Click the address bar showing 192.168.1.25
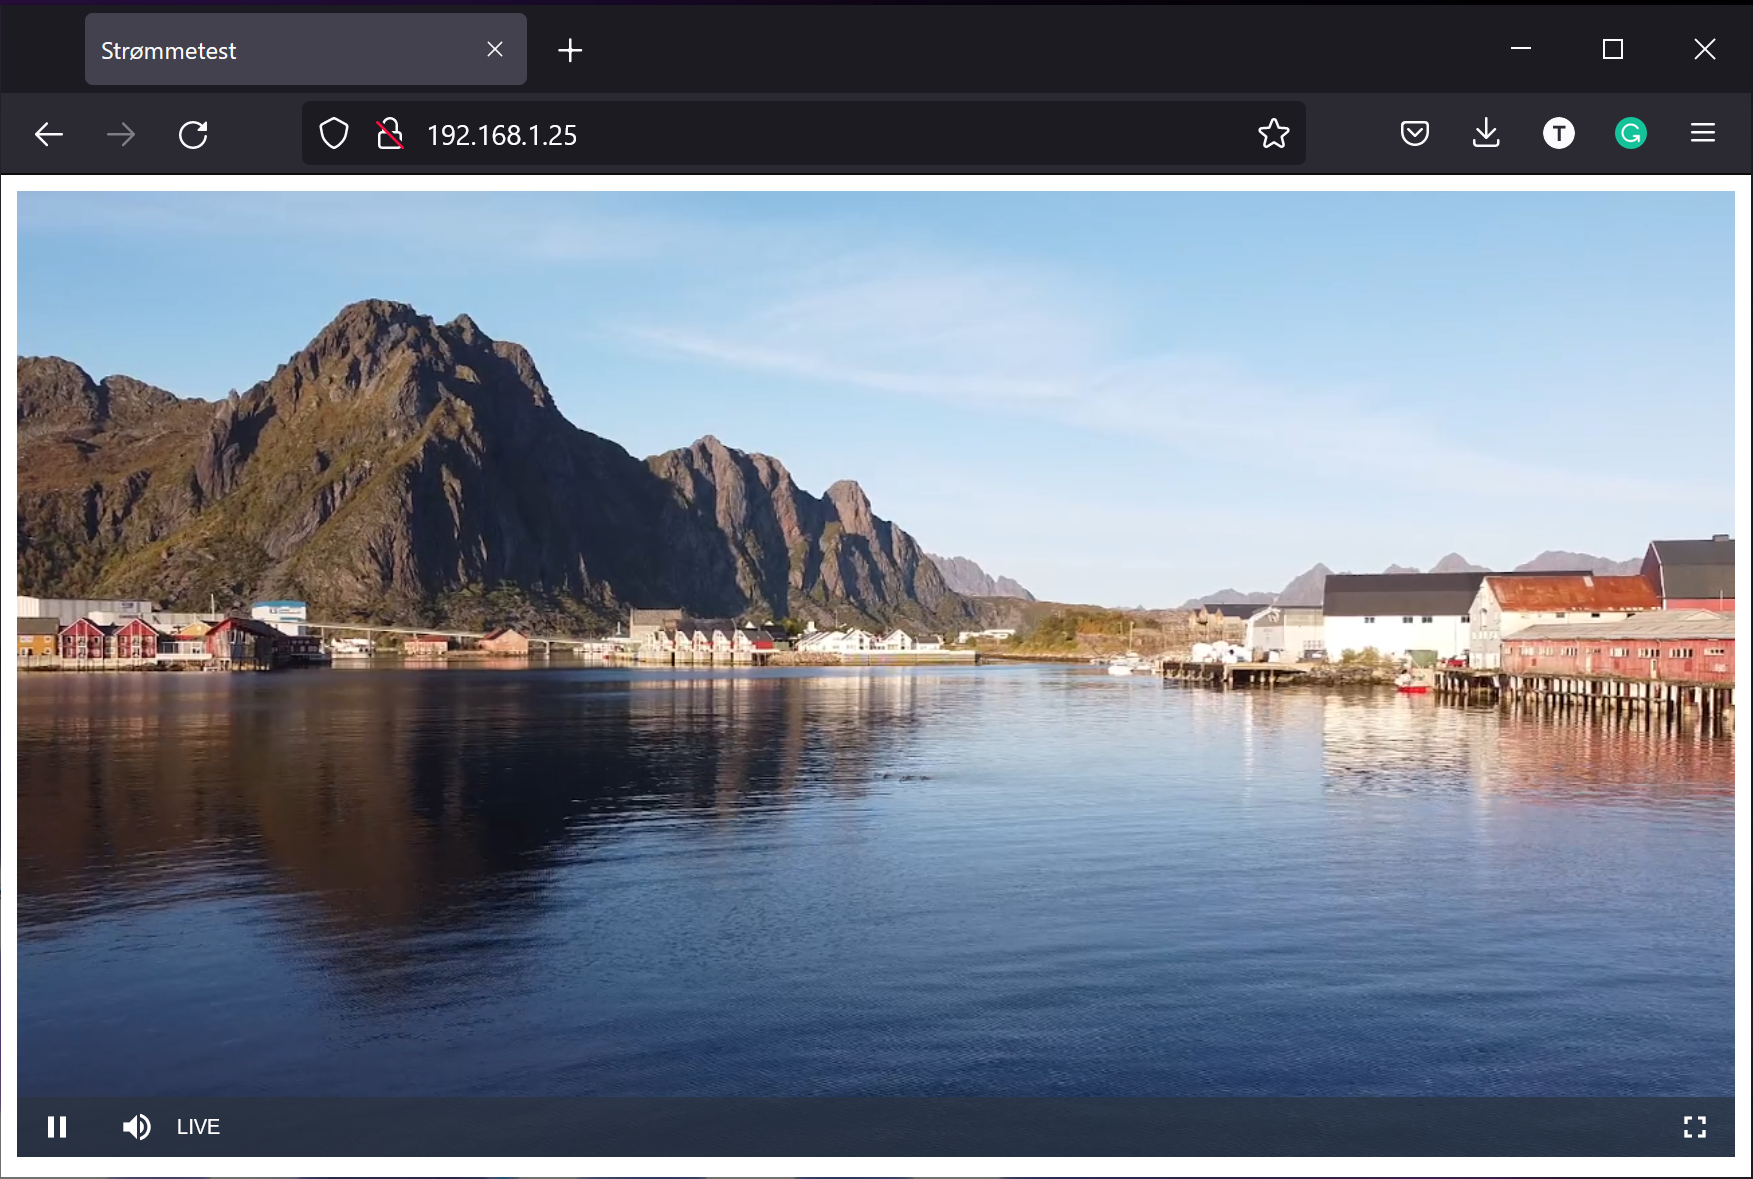 800,135
